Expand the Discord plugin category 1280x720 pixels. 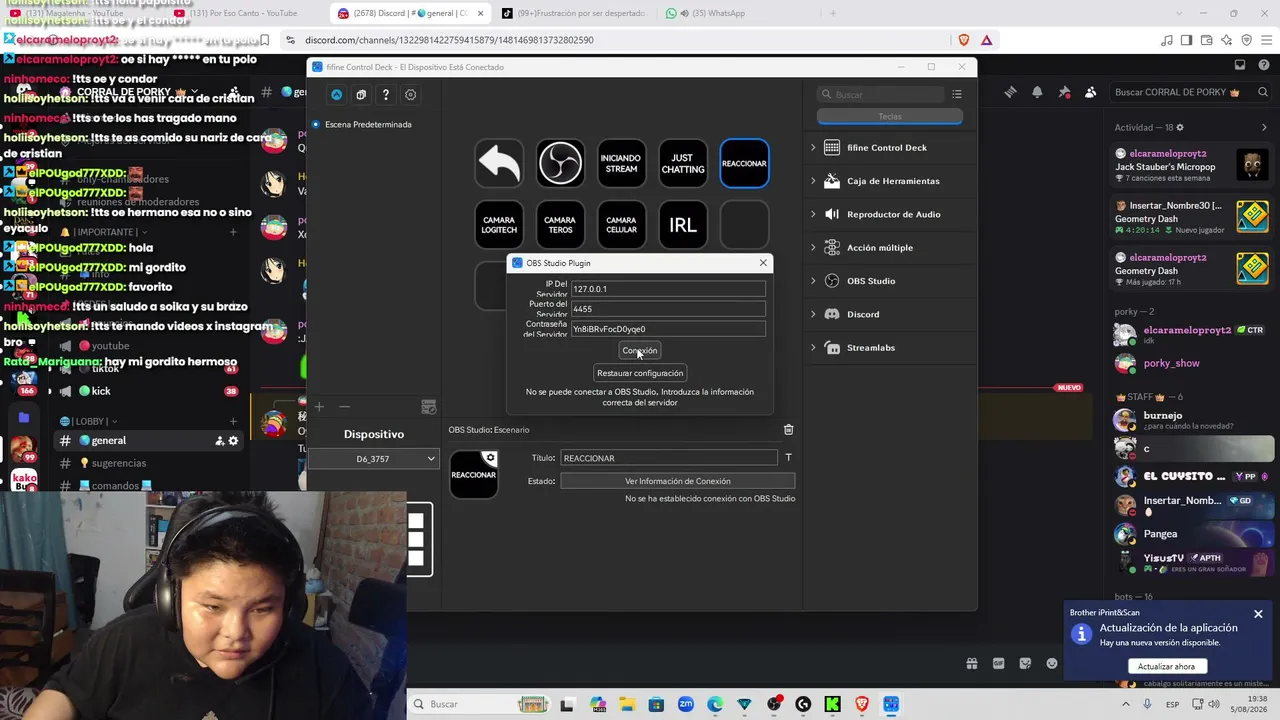coord(813,314)
